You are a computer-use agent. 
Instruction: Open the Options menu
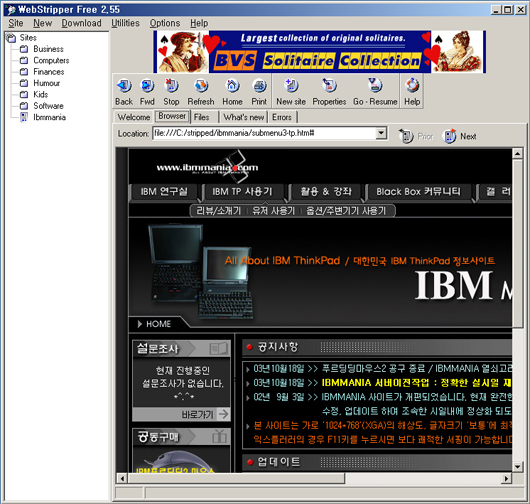(x=165, y=23)
